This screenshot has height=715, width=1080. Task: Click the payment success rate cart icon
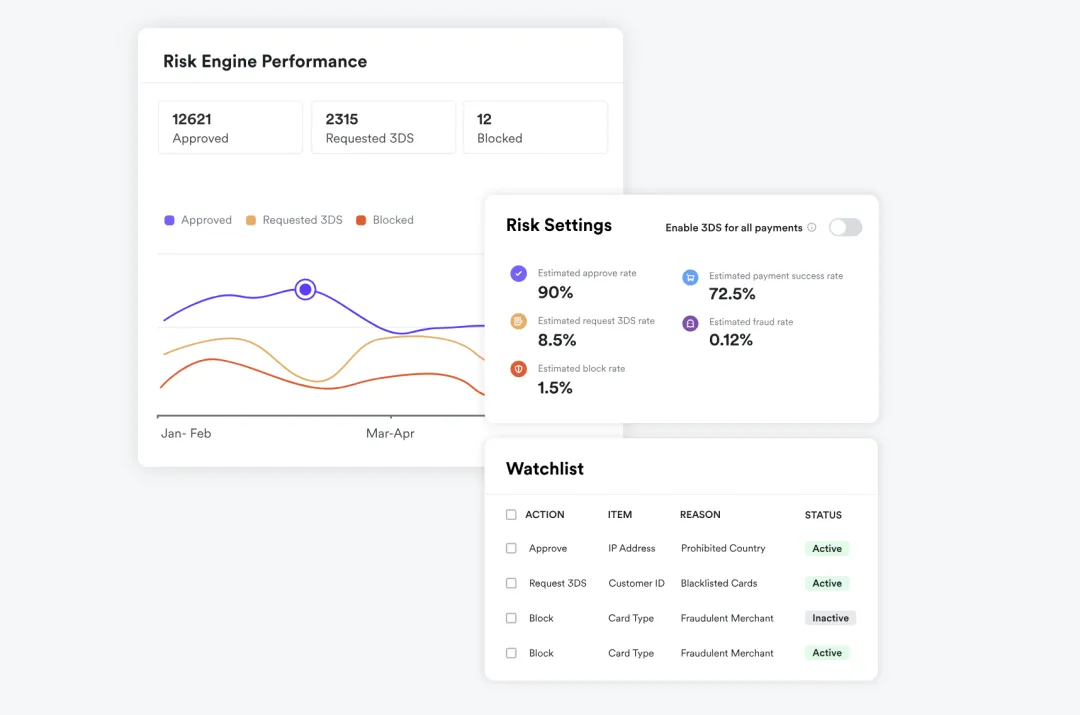pos(690,277)
